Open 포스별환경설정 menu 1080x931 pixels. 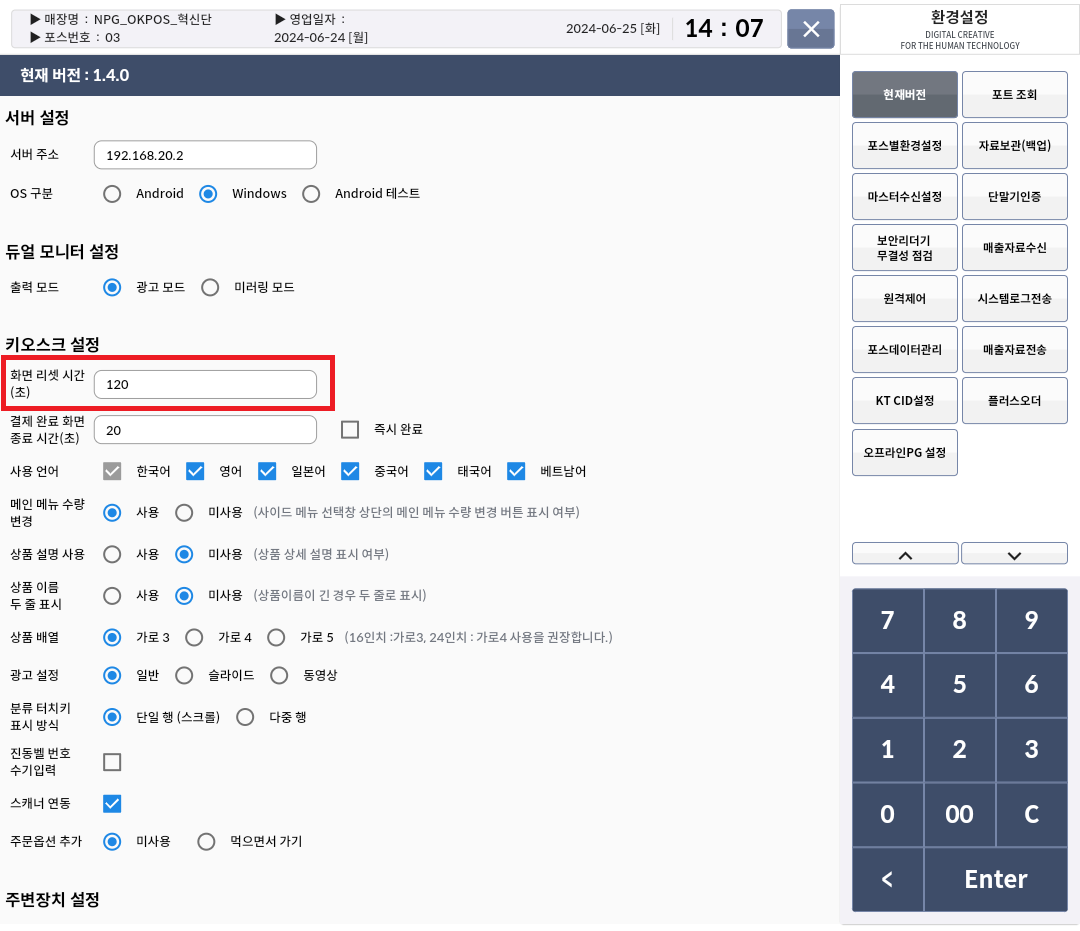tap(904, 146)
